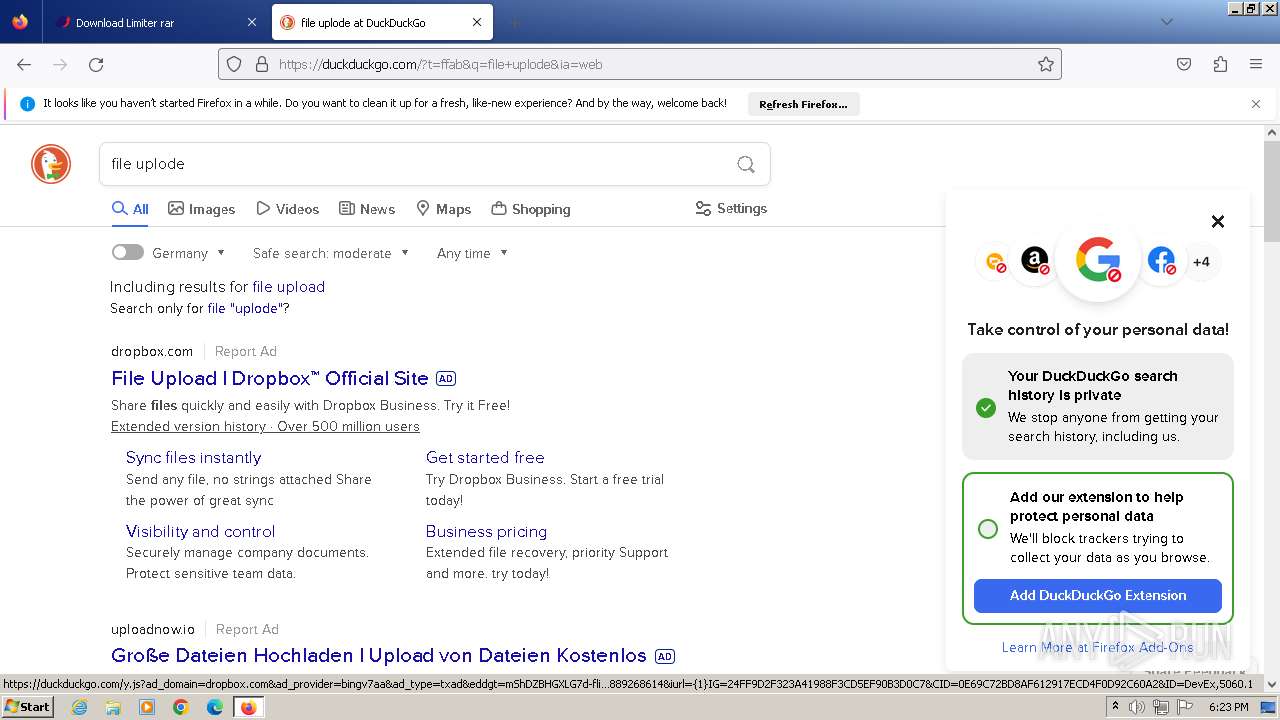Click Add DuckDuckGo Extension button

tap(1098, 595)
